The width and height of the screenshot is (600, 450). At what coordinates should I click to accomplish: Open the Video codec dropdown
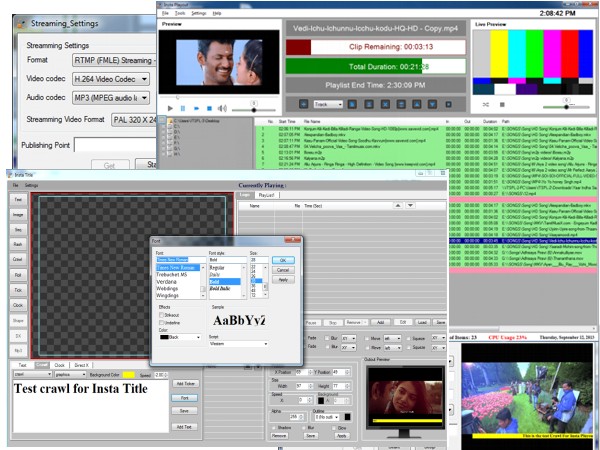pos(111,79)
